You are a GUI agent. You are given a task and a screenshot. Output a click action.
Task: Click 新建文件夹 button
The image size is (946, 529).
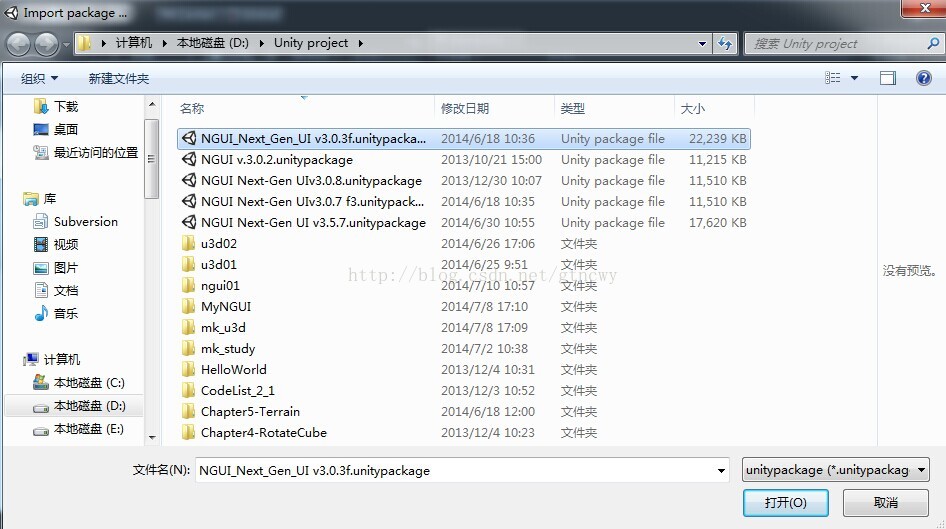pyautogui.click(x=118, y=78)
